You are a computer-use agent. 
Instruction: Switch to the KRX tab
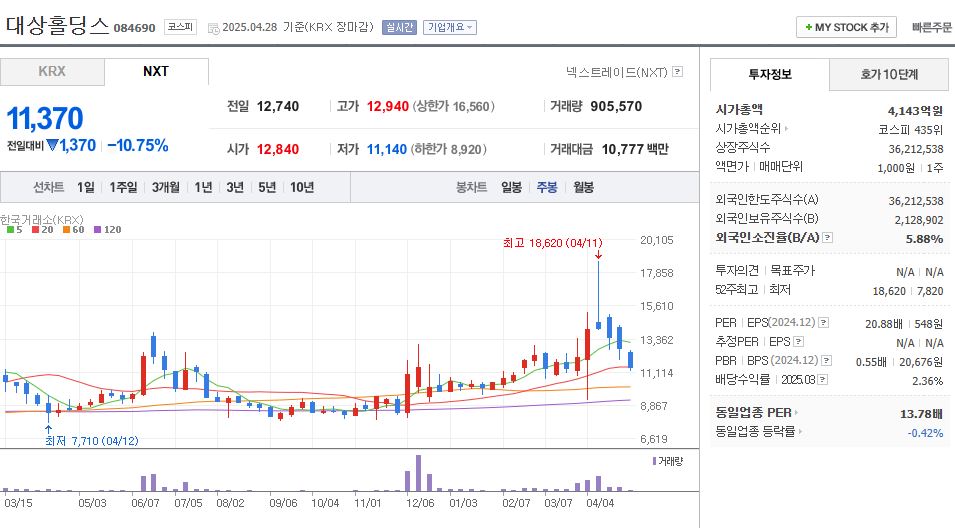click(x=52, y=71)
